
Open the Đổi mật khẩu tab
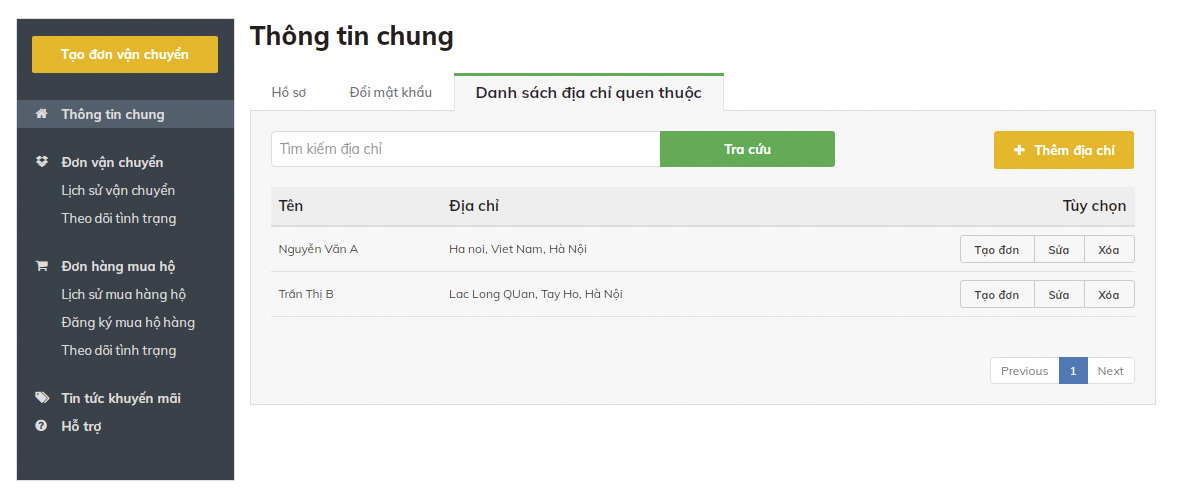390,93
